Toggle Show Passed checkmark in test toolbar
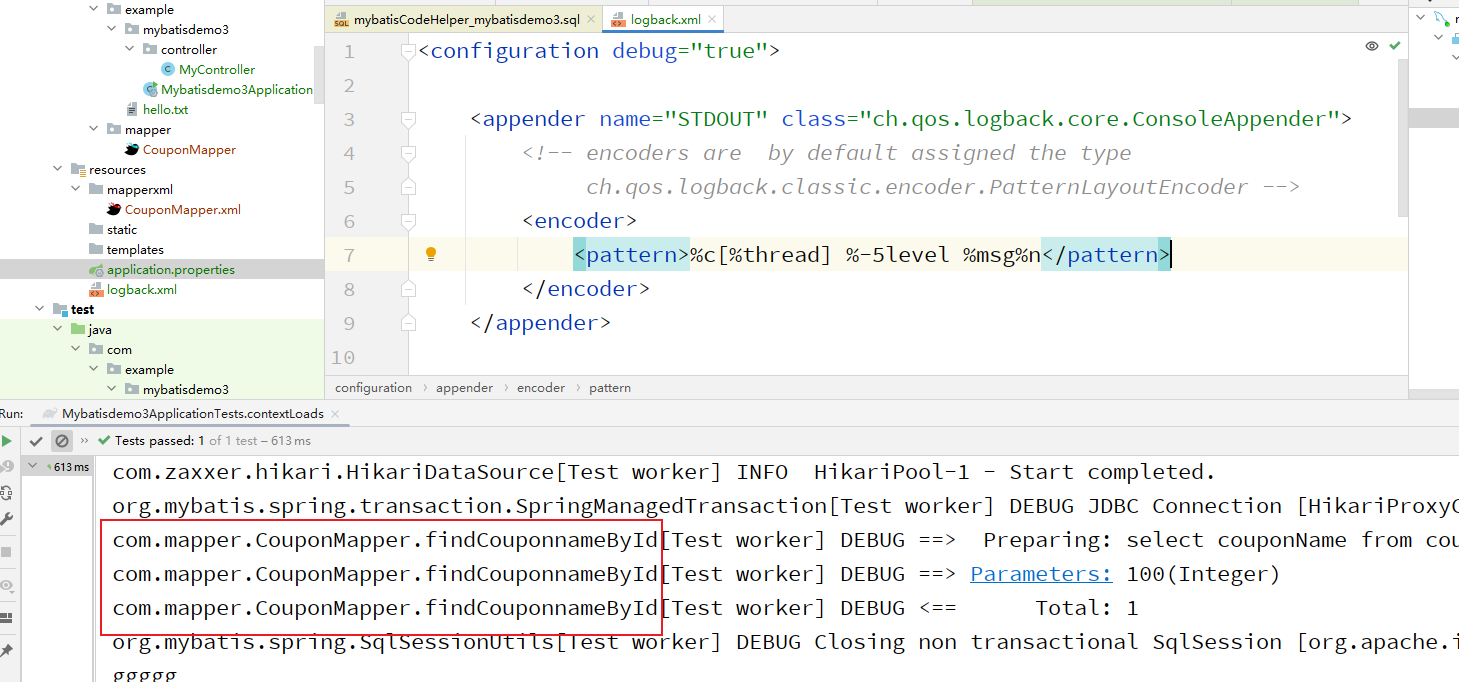1459x682 pixels. pyautogui.click(x=36, y=441)
